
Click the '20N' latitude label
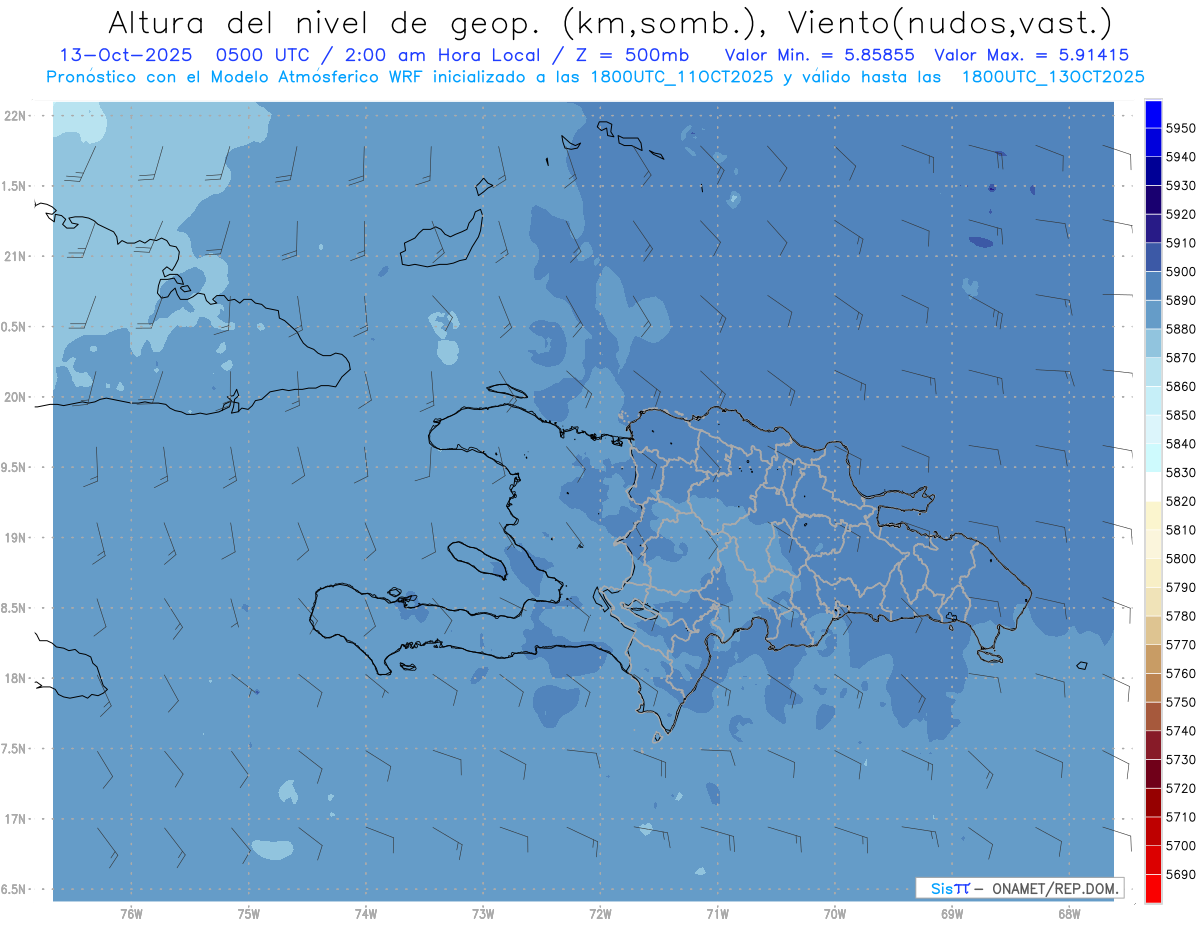[15, 397]
